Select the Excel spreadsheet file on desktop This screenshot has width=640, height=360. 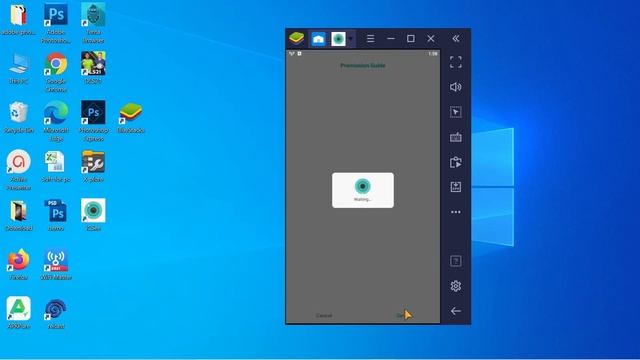click(x=56, y=166)
